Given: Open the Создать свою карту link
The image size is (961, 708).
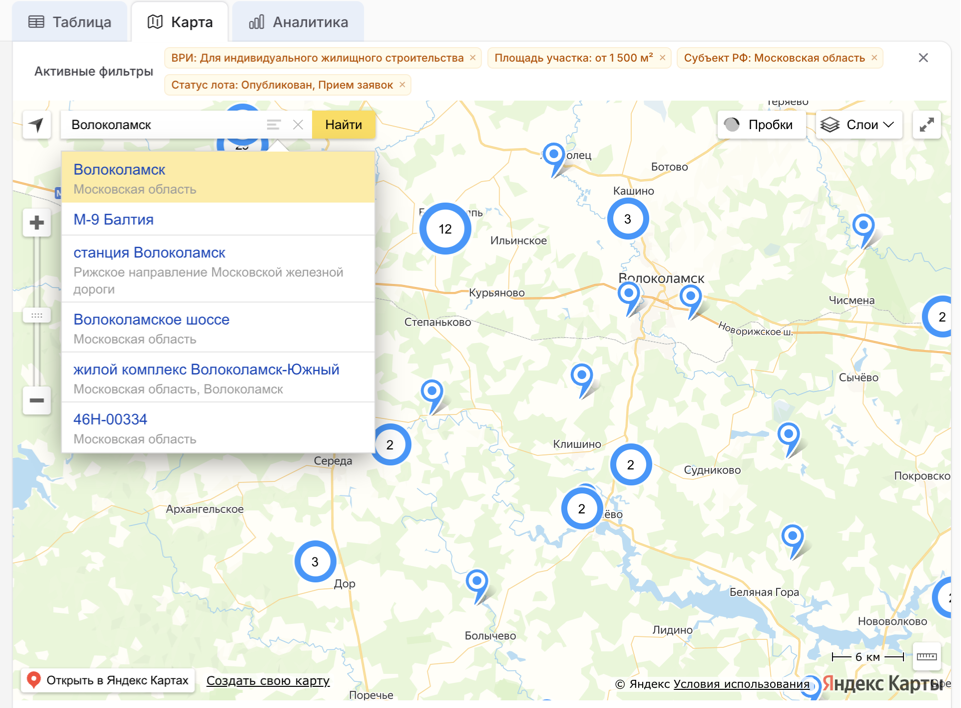Looking at the screenshot, I should 268,681.
